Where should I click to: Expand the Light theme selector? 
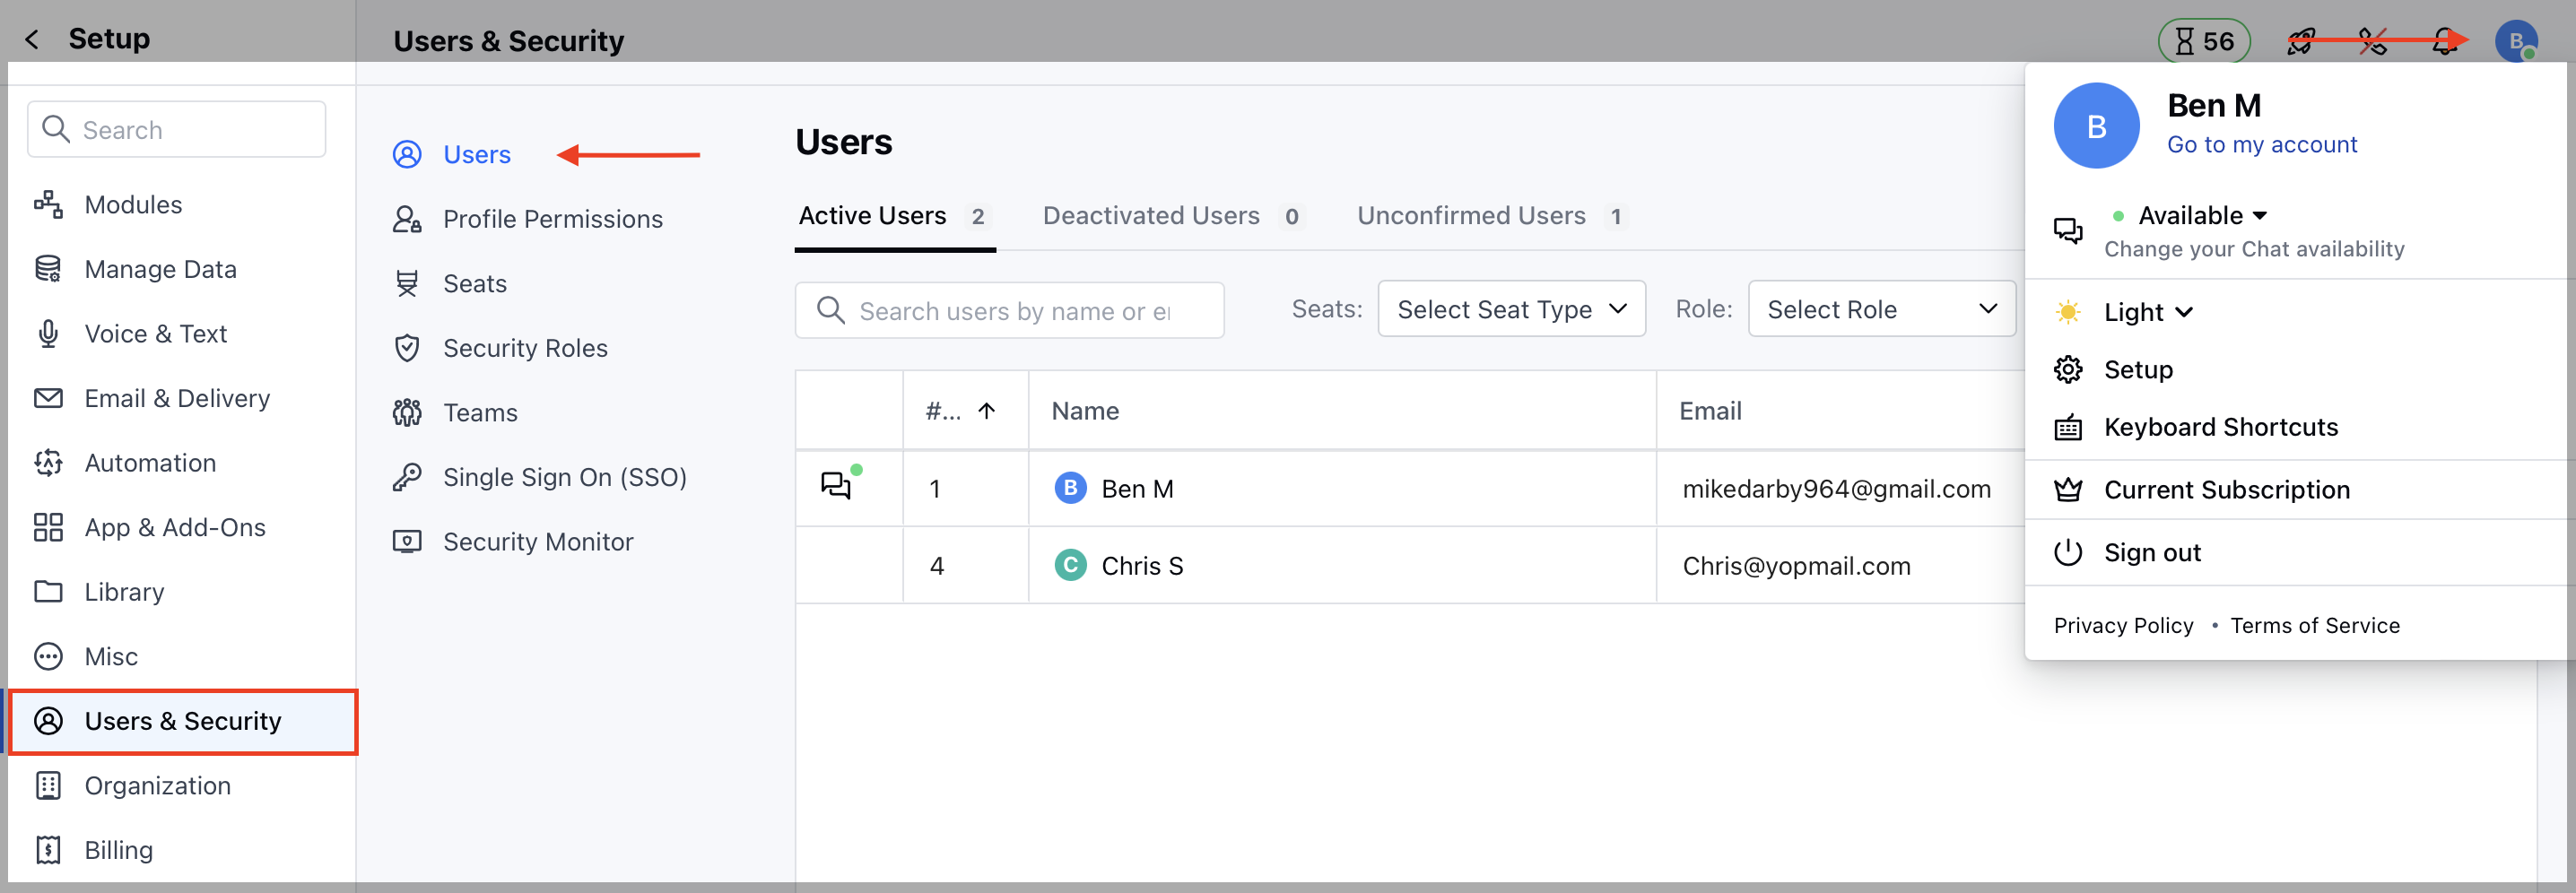[x=2148, y=311]
